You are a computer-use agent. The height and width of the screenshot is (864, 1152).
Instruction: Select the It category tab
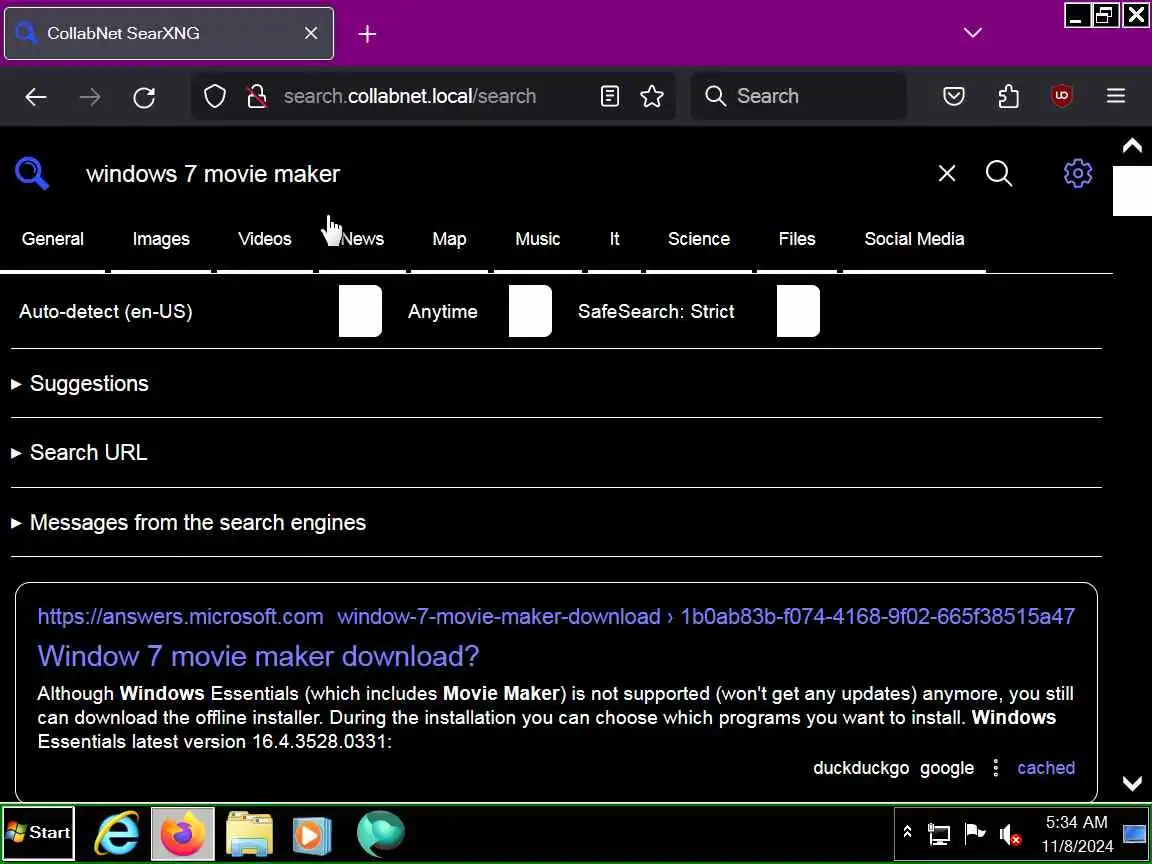pyautogui.click(x=614, y=239)
